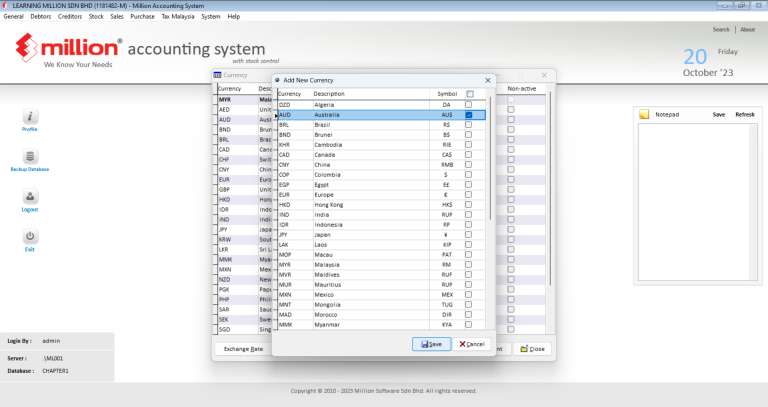Viewport: 768px width, 407px height.
Task: Open the Debtors menu
Action: pos(41,17)
